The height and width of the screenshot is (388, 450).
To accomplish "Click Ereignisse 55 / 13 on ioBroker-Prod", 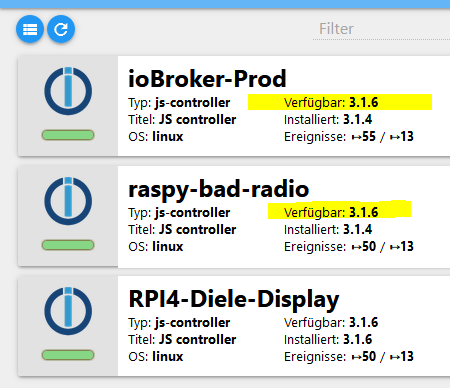I will [349, 136].
